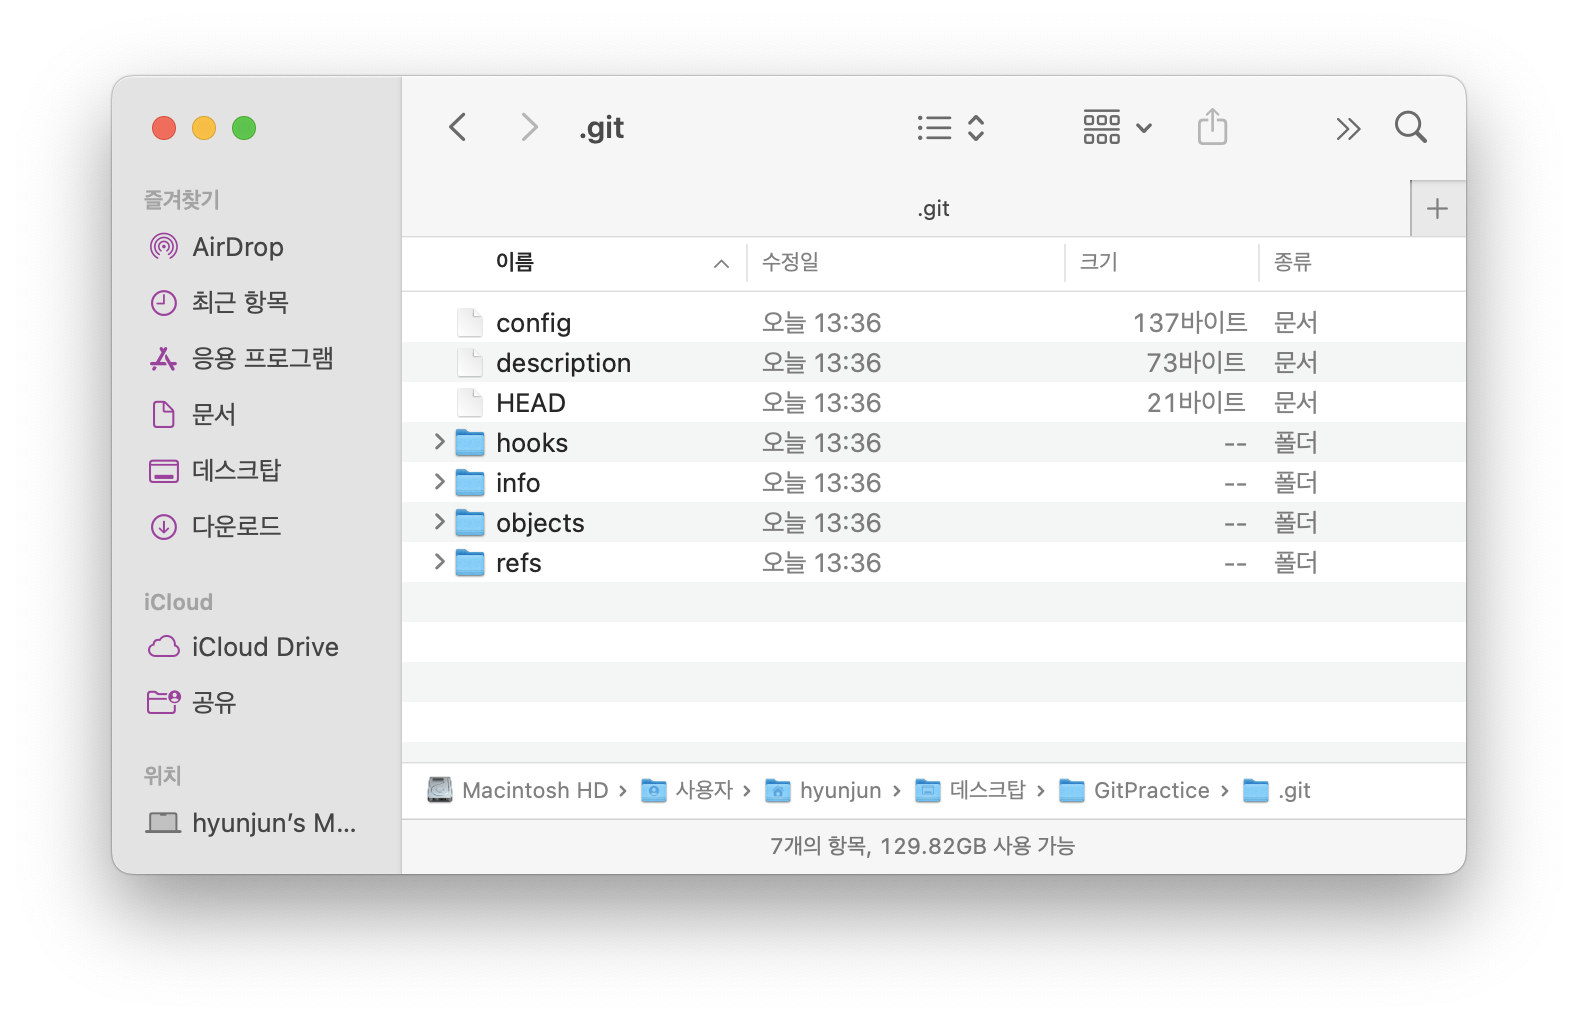Click the info folder name
Screen dimensions: 1578x1022
click(x=518, y=483)
